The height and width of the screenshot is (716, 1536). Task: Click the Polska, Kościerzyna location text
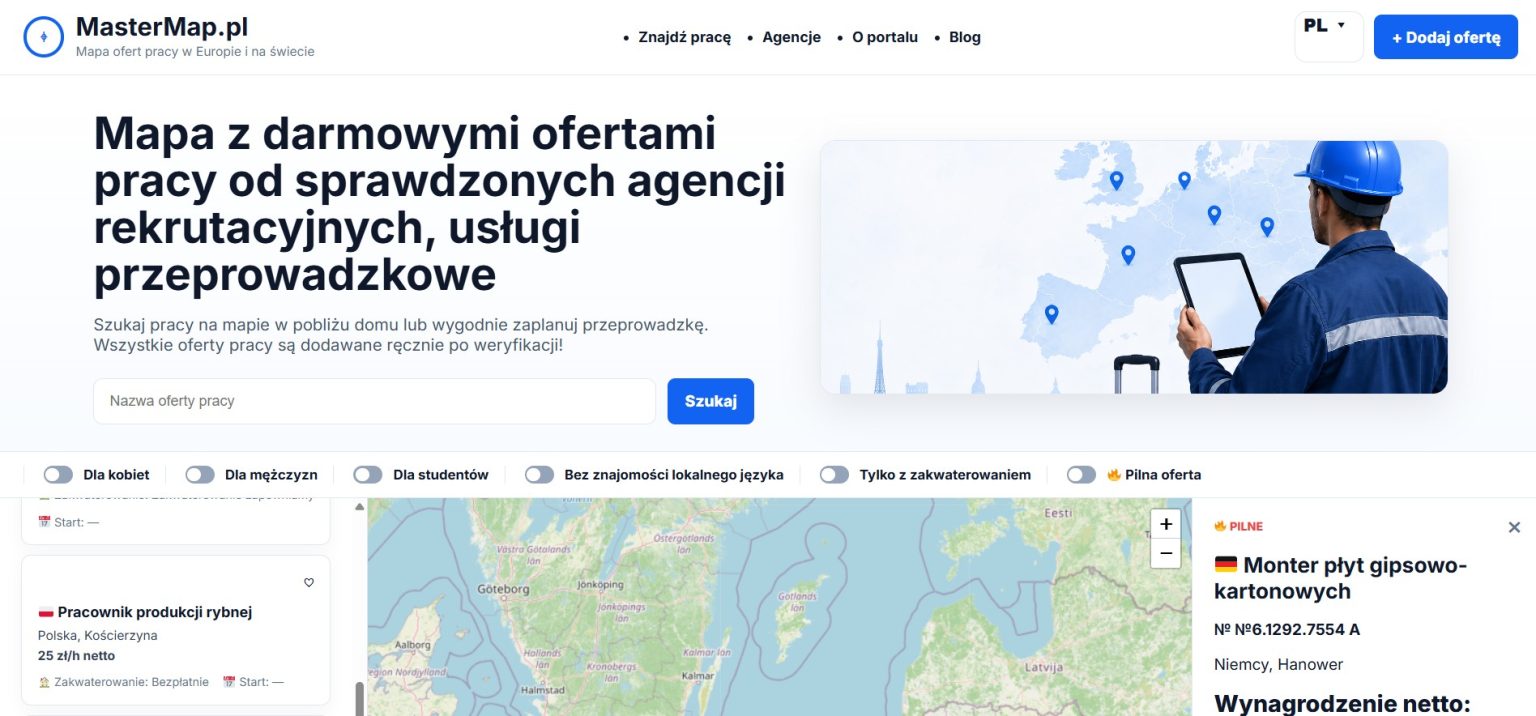pos(98,635)
